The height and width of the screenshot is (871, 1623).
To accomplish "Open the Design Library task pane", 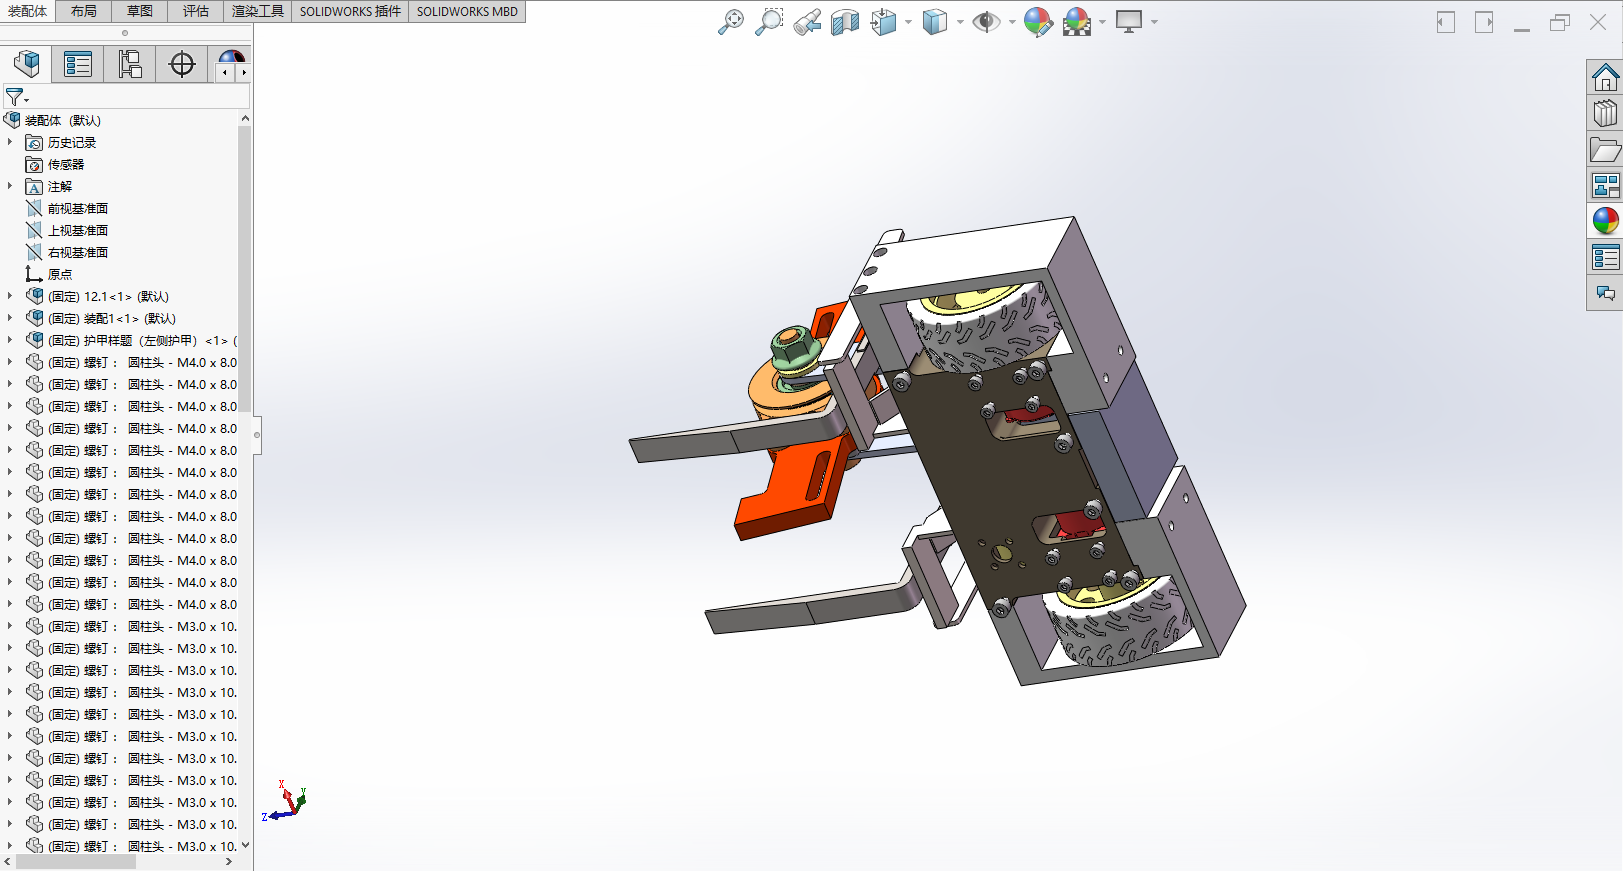I will [1605, 113].
